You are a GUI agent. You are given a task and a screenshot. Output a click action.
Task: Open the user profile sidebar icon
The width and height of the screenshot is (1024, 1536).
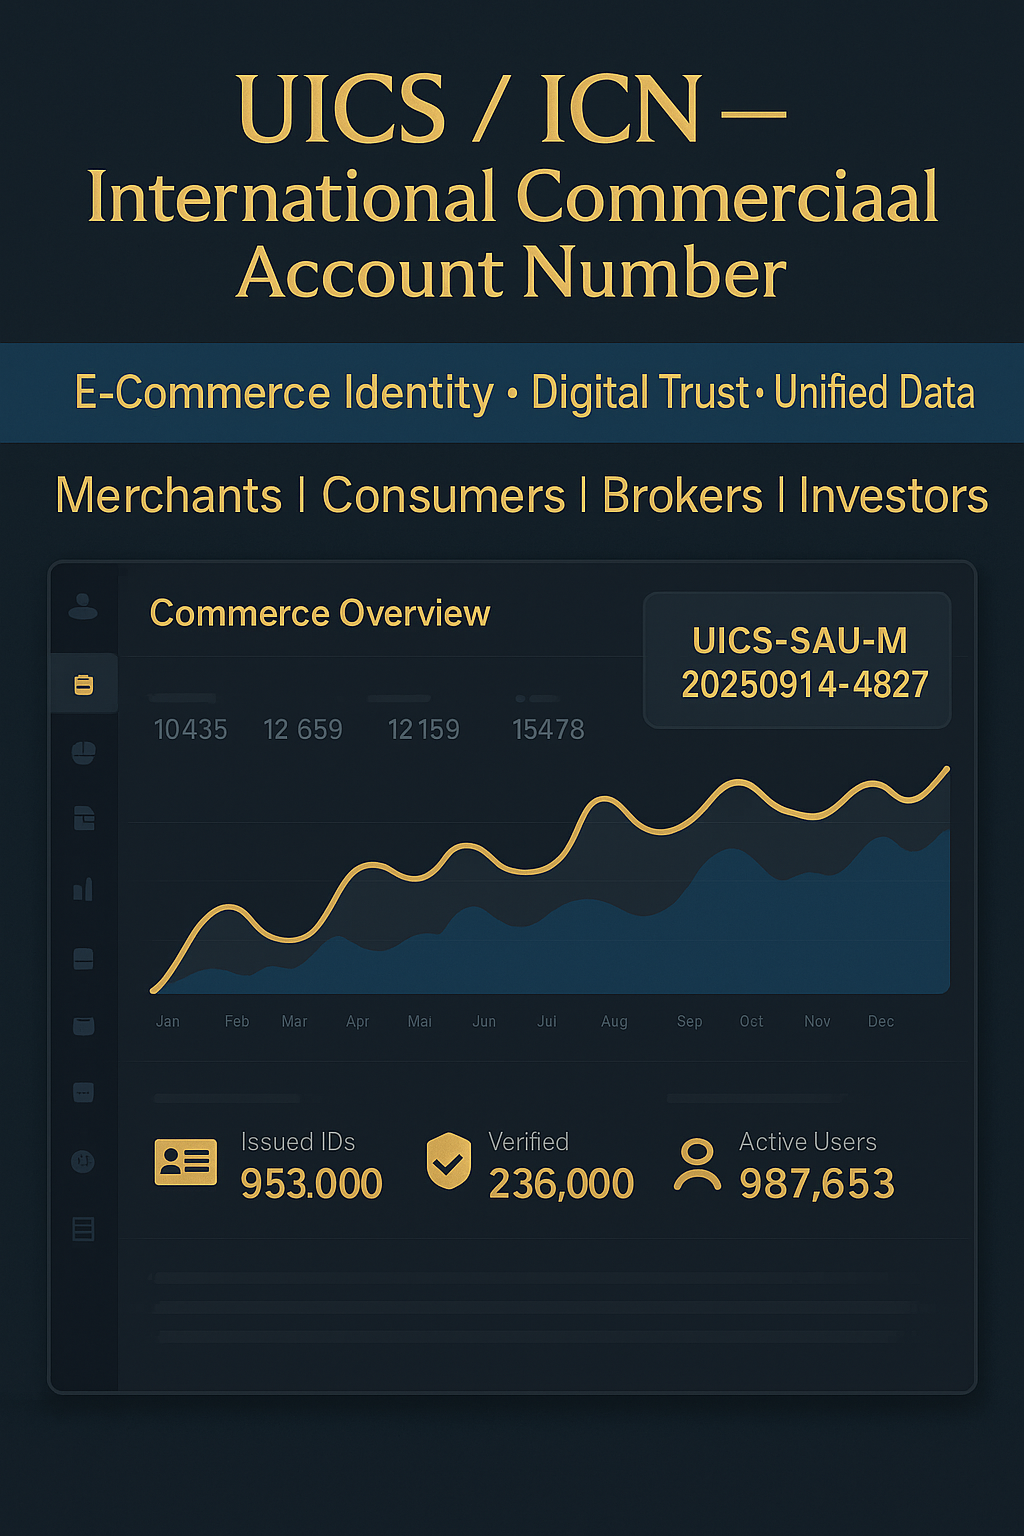83,606
